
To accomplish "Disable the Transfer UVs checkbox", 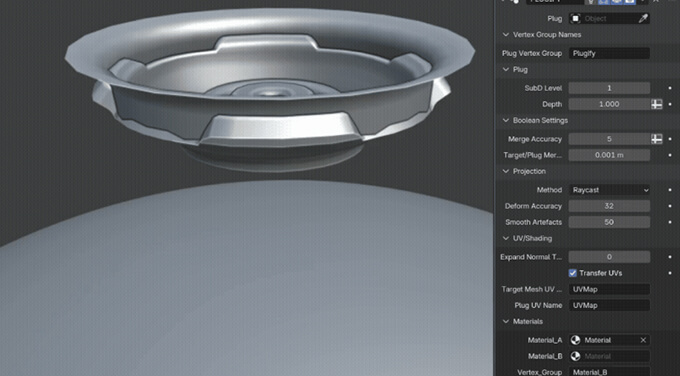I will (x=572, y=273).
